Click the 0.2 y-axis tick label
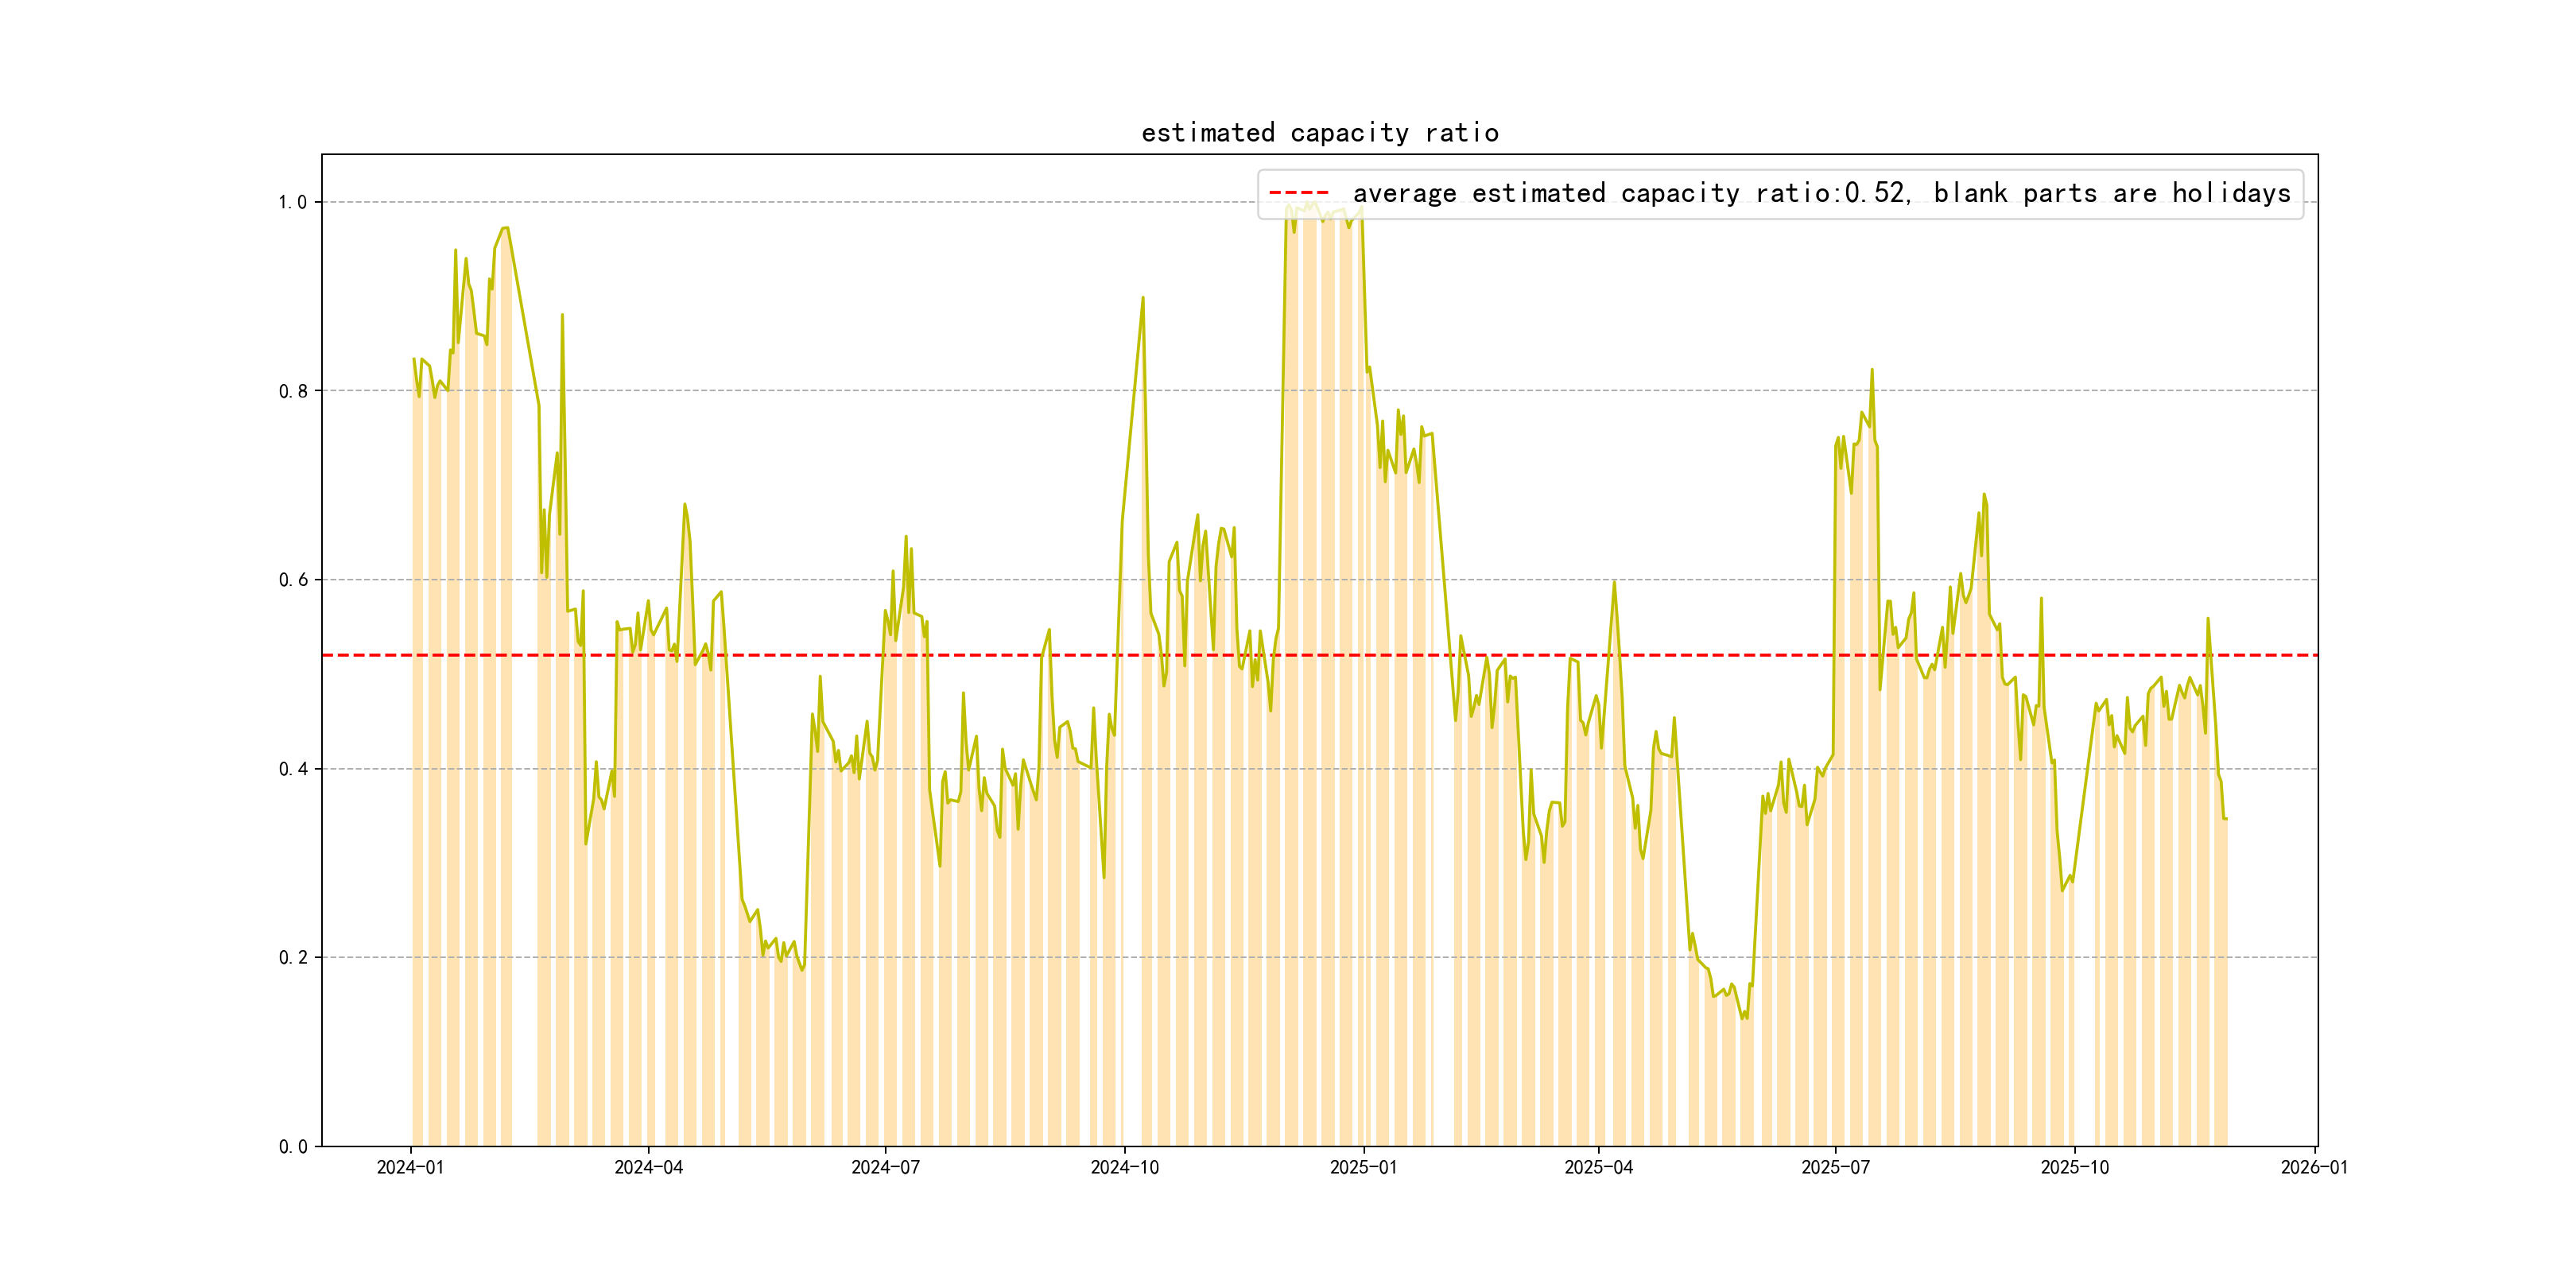Screen dimensions: 2576x1288 click(x=292, y=958)
